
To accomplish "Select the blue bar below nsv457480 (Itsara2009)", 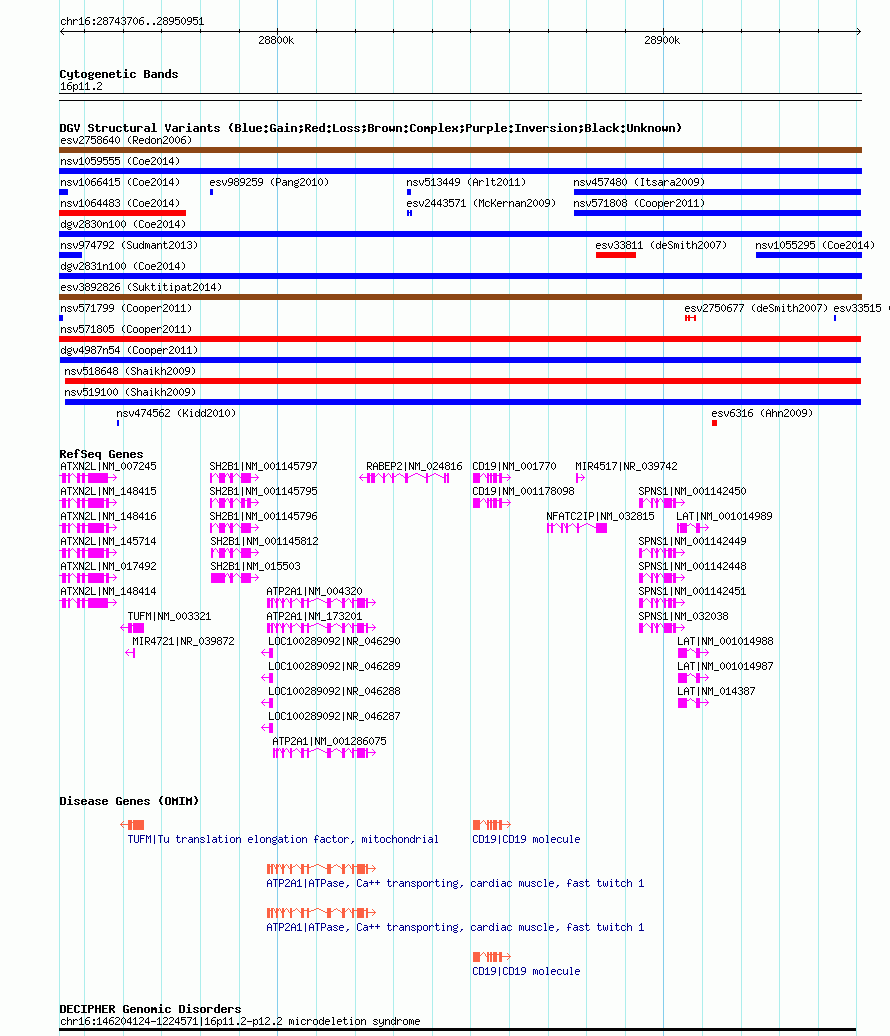I will (718, 192).
